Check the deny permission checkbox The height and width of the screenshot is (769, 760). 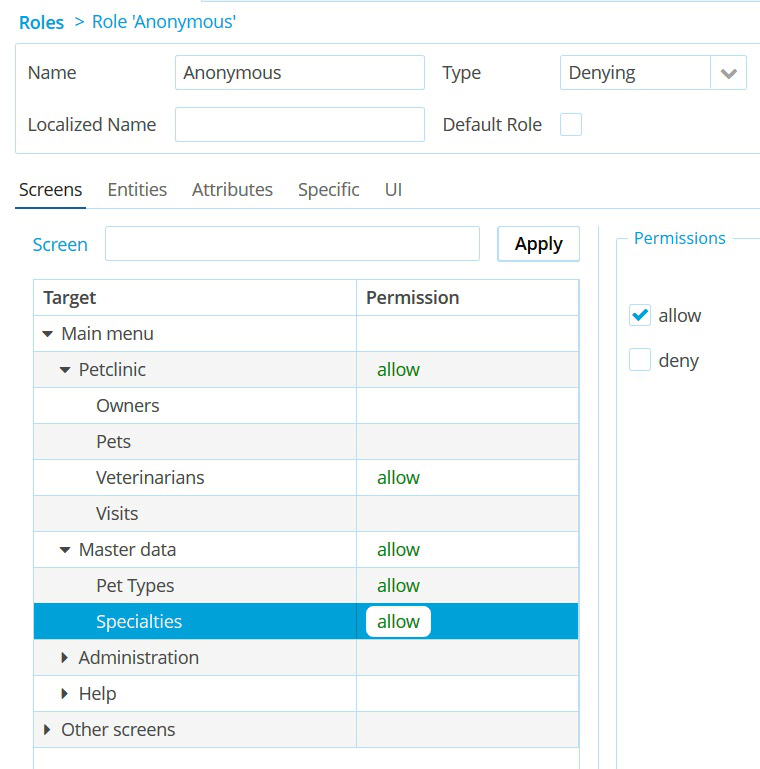[640, 360]
